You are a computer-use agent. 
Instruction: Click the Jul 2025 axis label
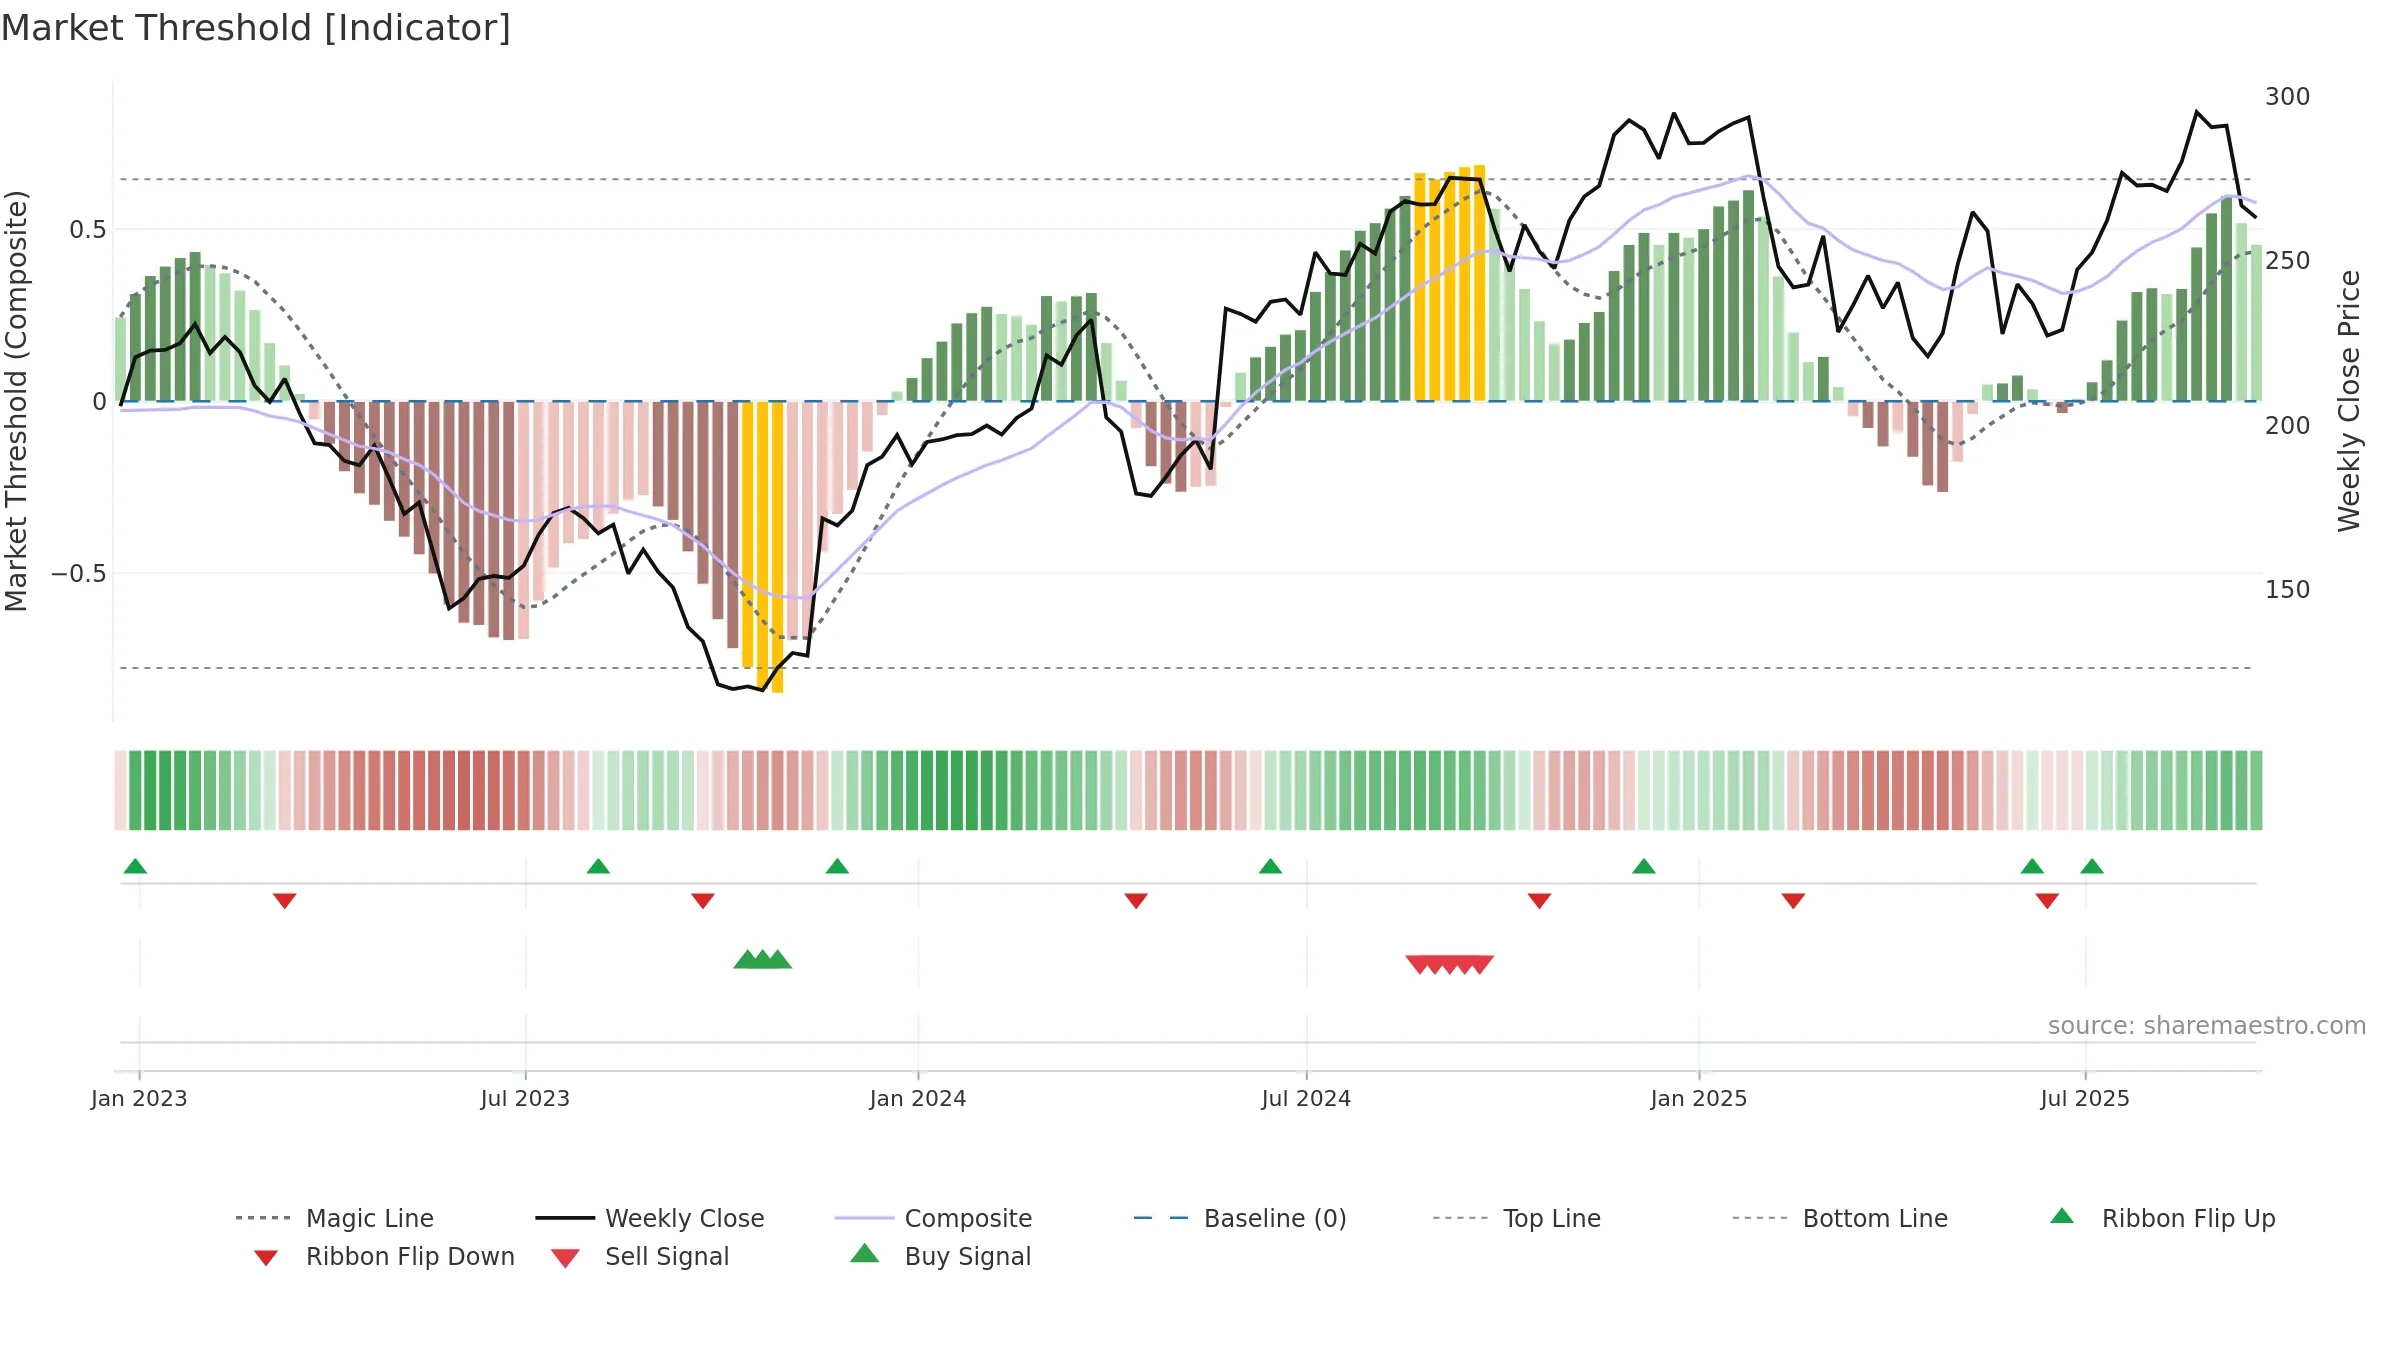(x=2085, y=1098)
